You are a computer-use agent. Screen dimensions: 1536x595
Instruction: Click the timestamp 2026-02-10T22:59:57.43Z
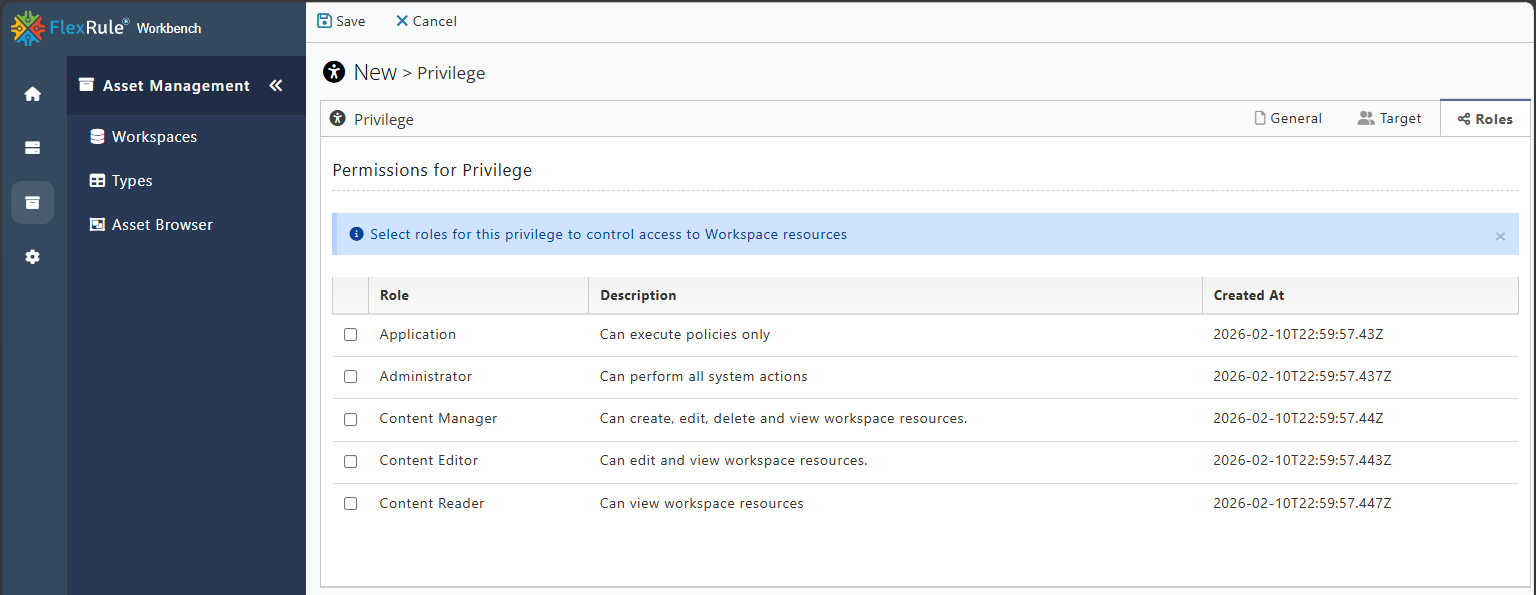[x=1298, y=335]
